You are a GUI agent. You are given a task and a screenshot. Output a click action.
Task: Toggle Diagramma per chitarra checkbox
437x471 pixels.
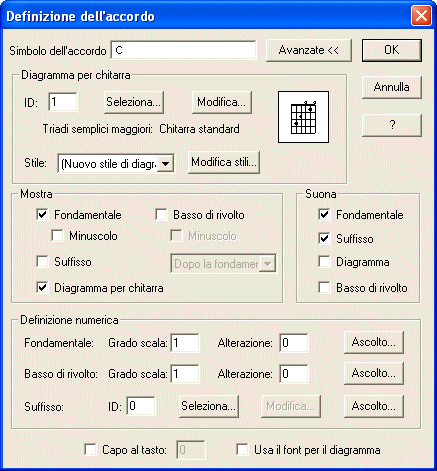click(42, 287)
